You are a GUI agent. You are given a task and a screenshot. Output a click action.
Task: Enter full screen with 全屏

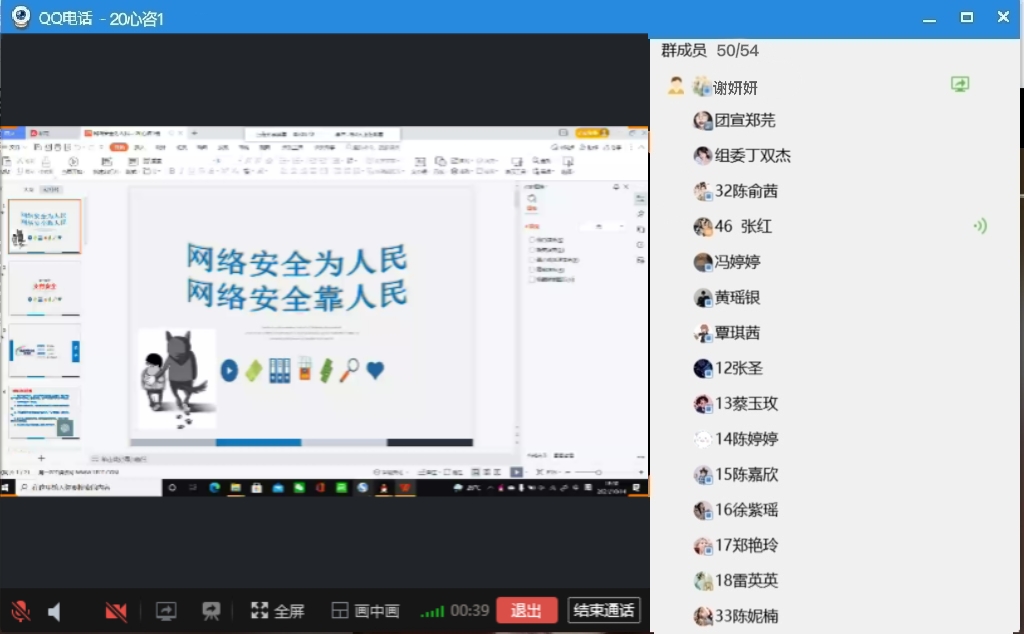click(277, 611)
